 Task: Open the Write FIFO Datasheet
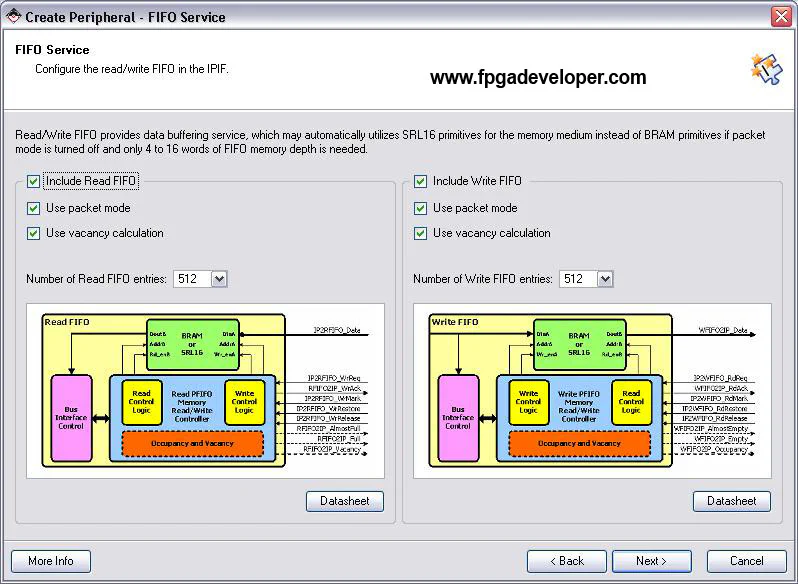point(731,501)
